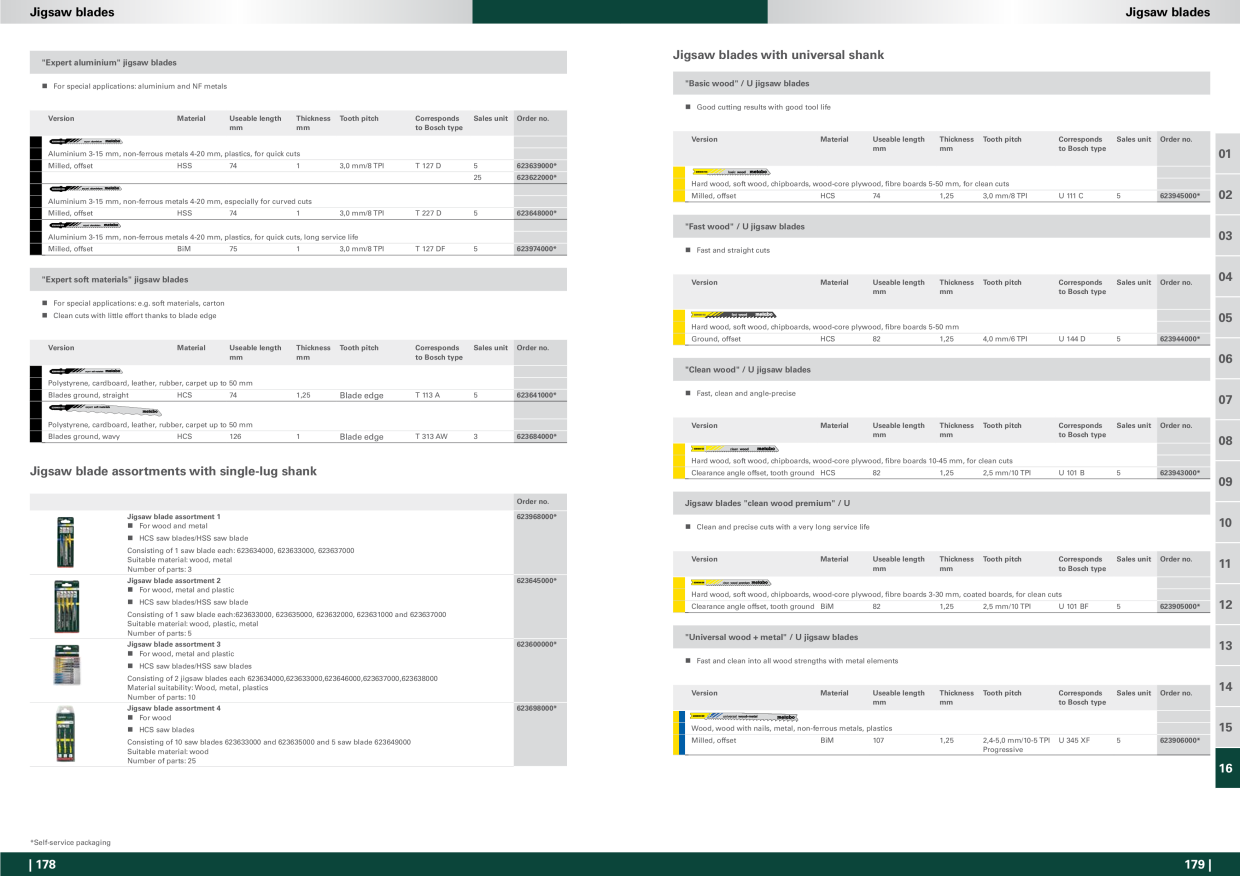Jump to chapter tab 02

point(1227,195)
